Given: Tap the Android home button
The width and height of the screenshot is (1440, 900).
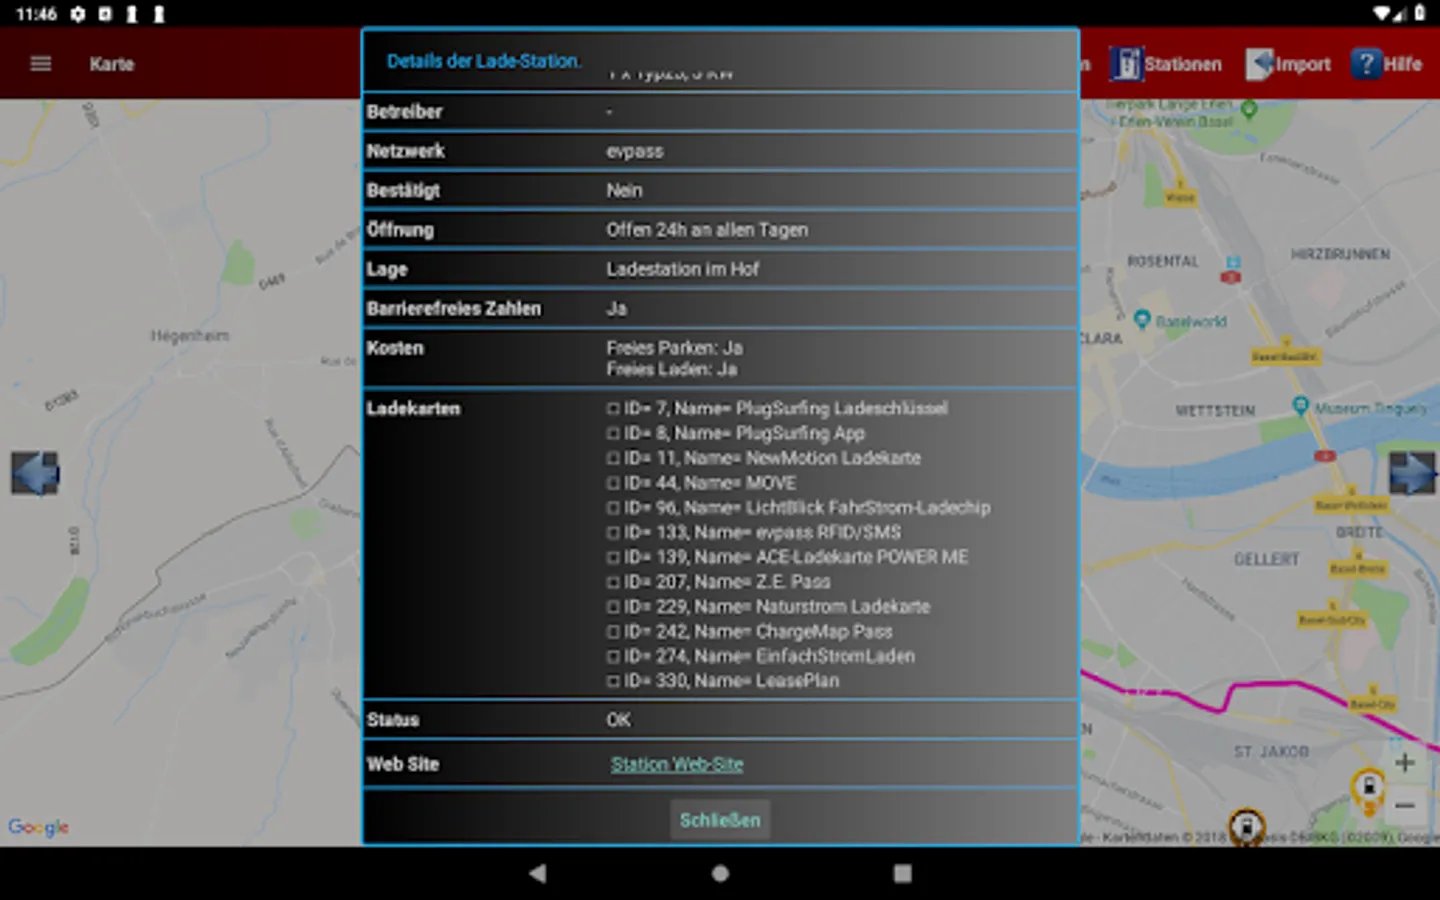Looking at the screenshot, I should (x=720, y=873).
